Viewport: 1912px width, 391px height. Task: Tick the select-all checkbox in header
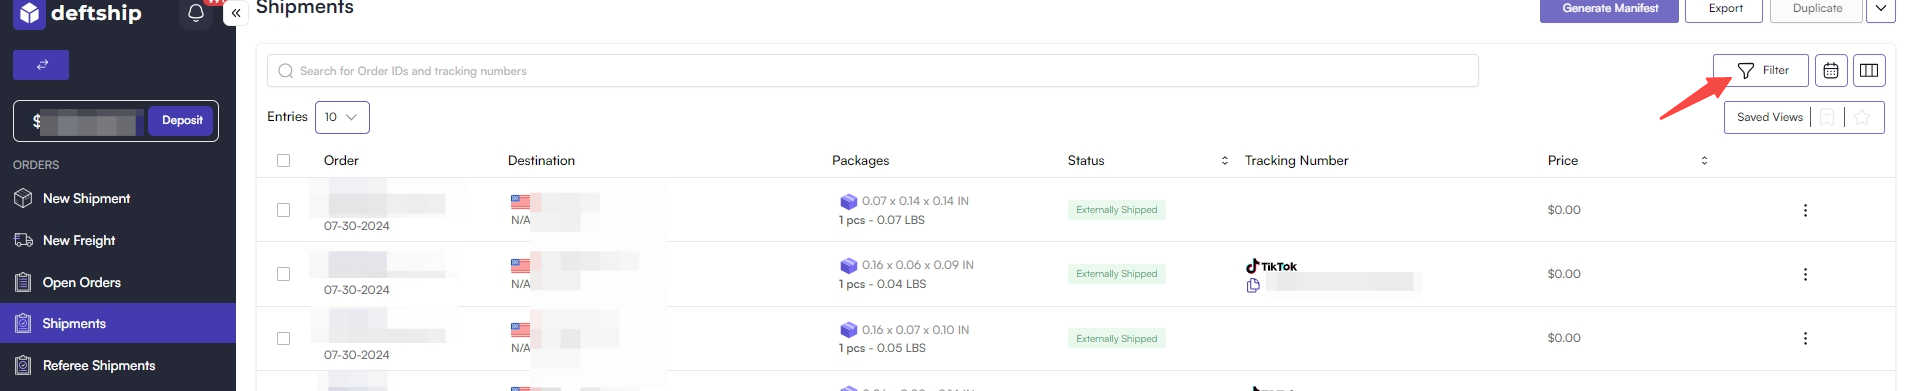point(284,160)
